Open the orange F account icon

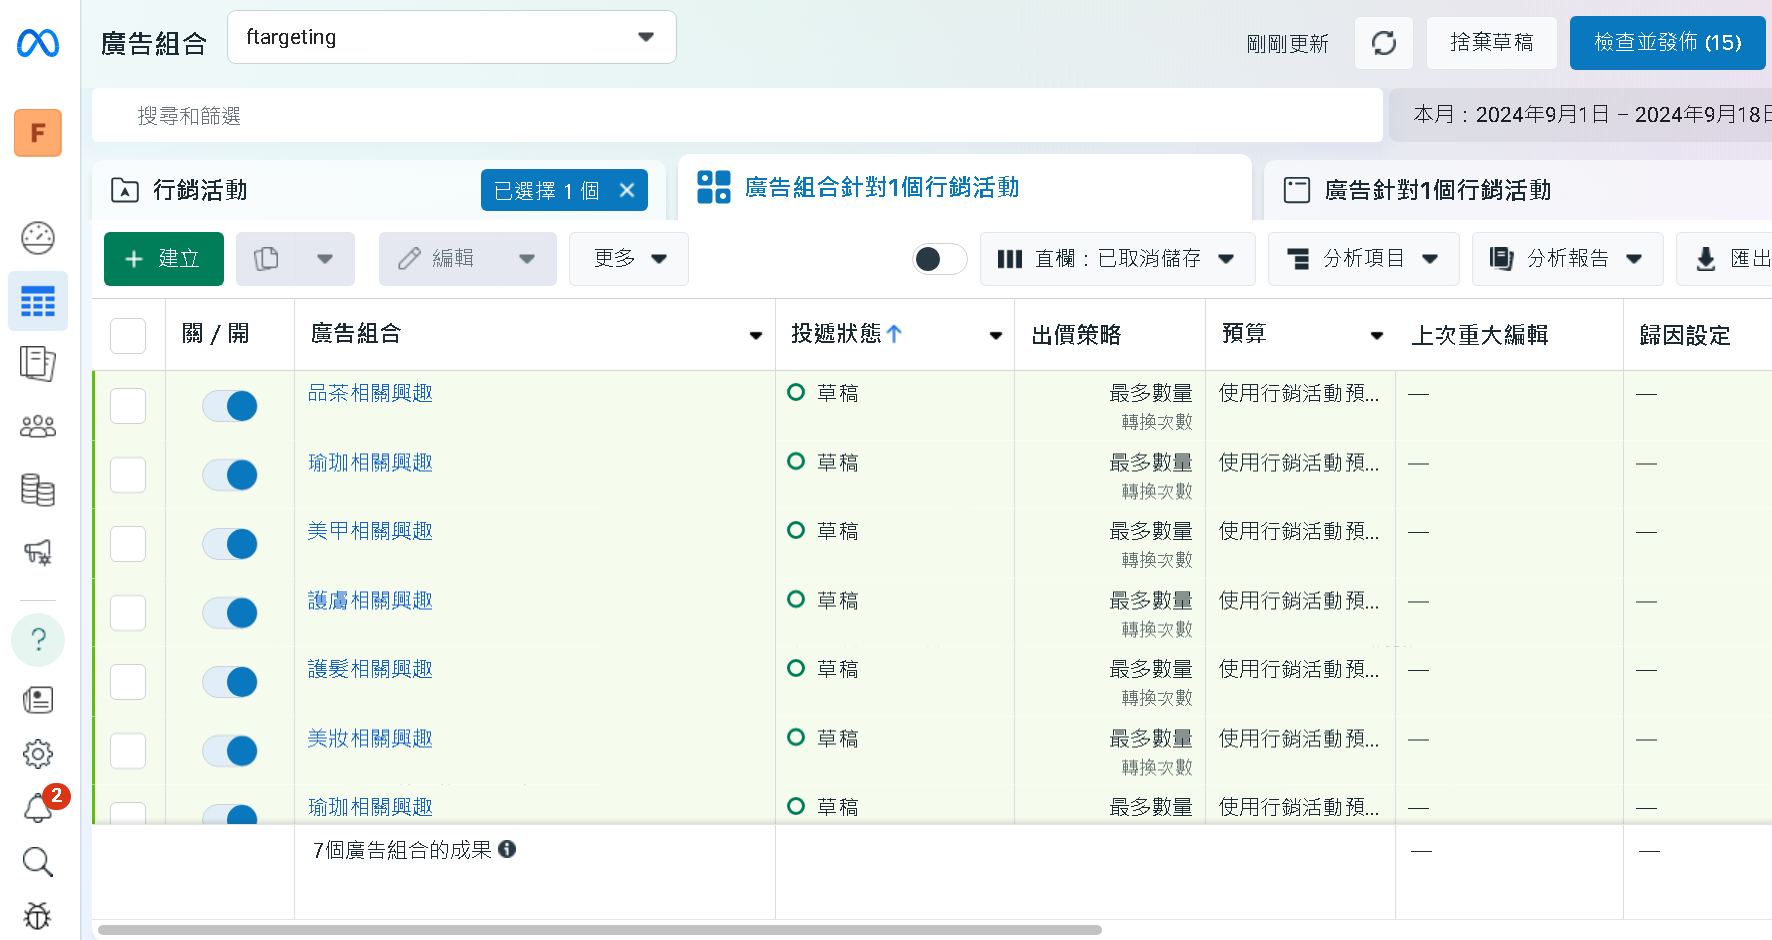(38, 133)
